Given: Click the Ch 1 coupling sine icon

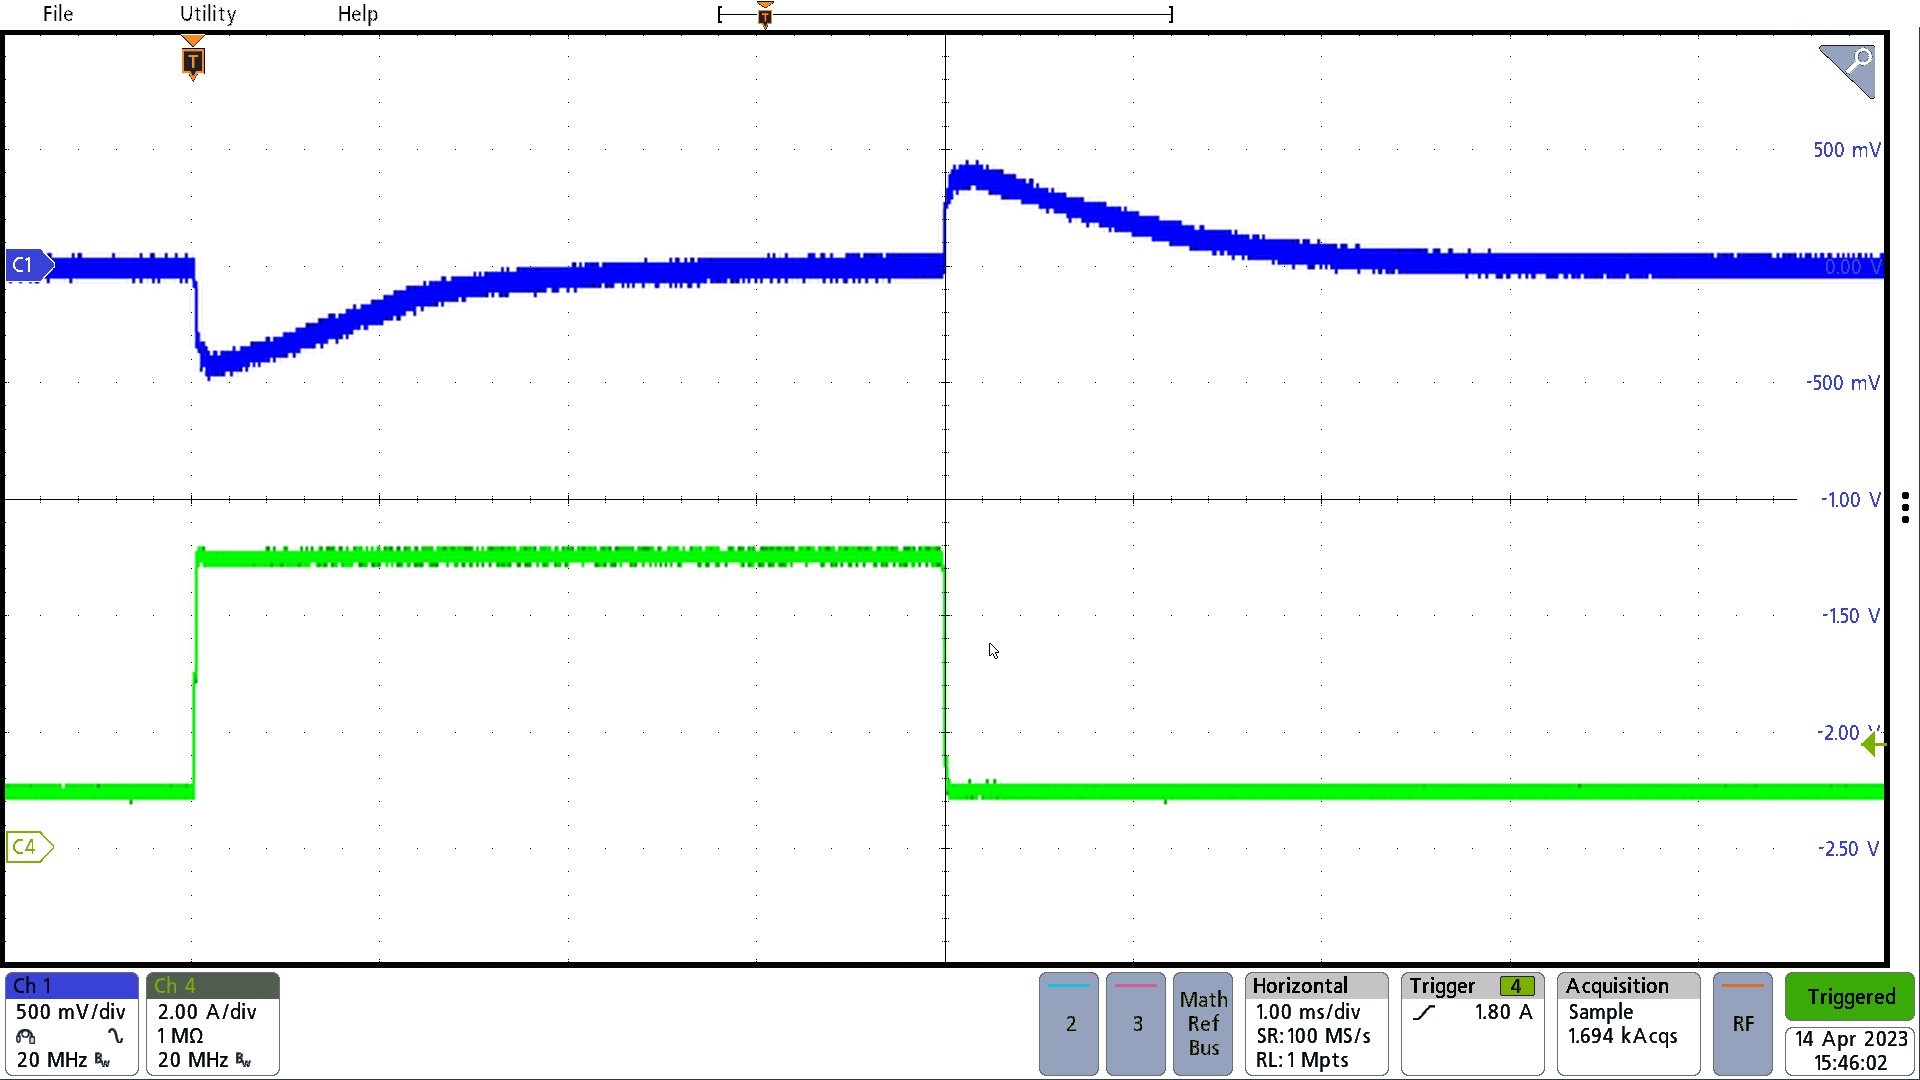Looking at the screenshot, I should click(116, 1036).
